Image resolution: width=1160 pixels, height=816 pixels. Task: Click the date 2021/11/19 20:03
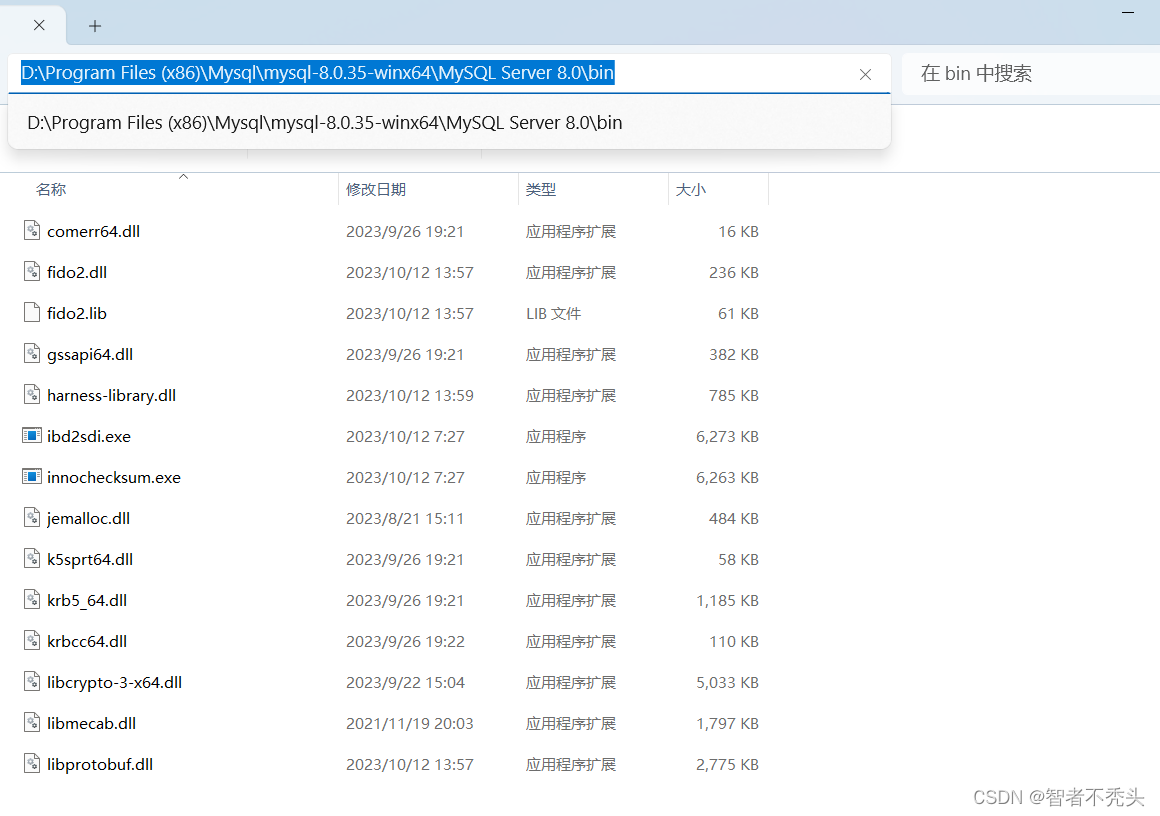pos(410,724)
